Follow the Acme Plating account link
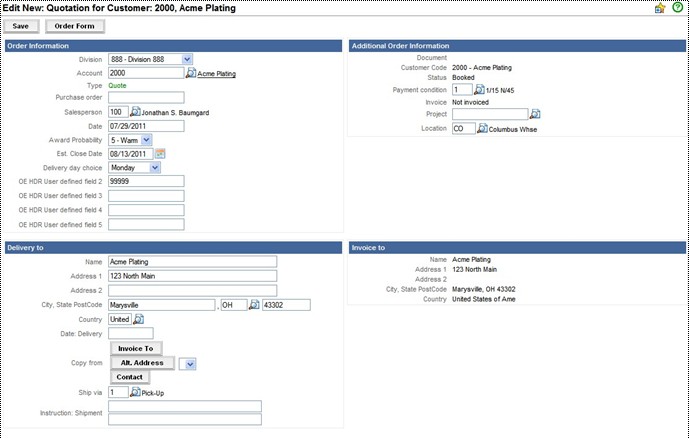The height and width of the screenshot is (439, 689). pos(216,74)
